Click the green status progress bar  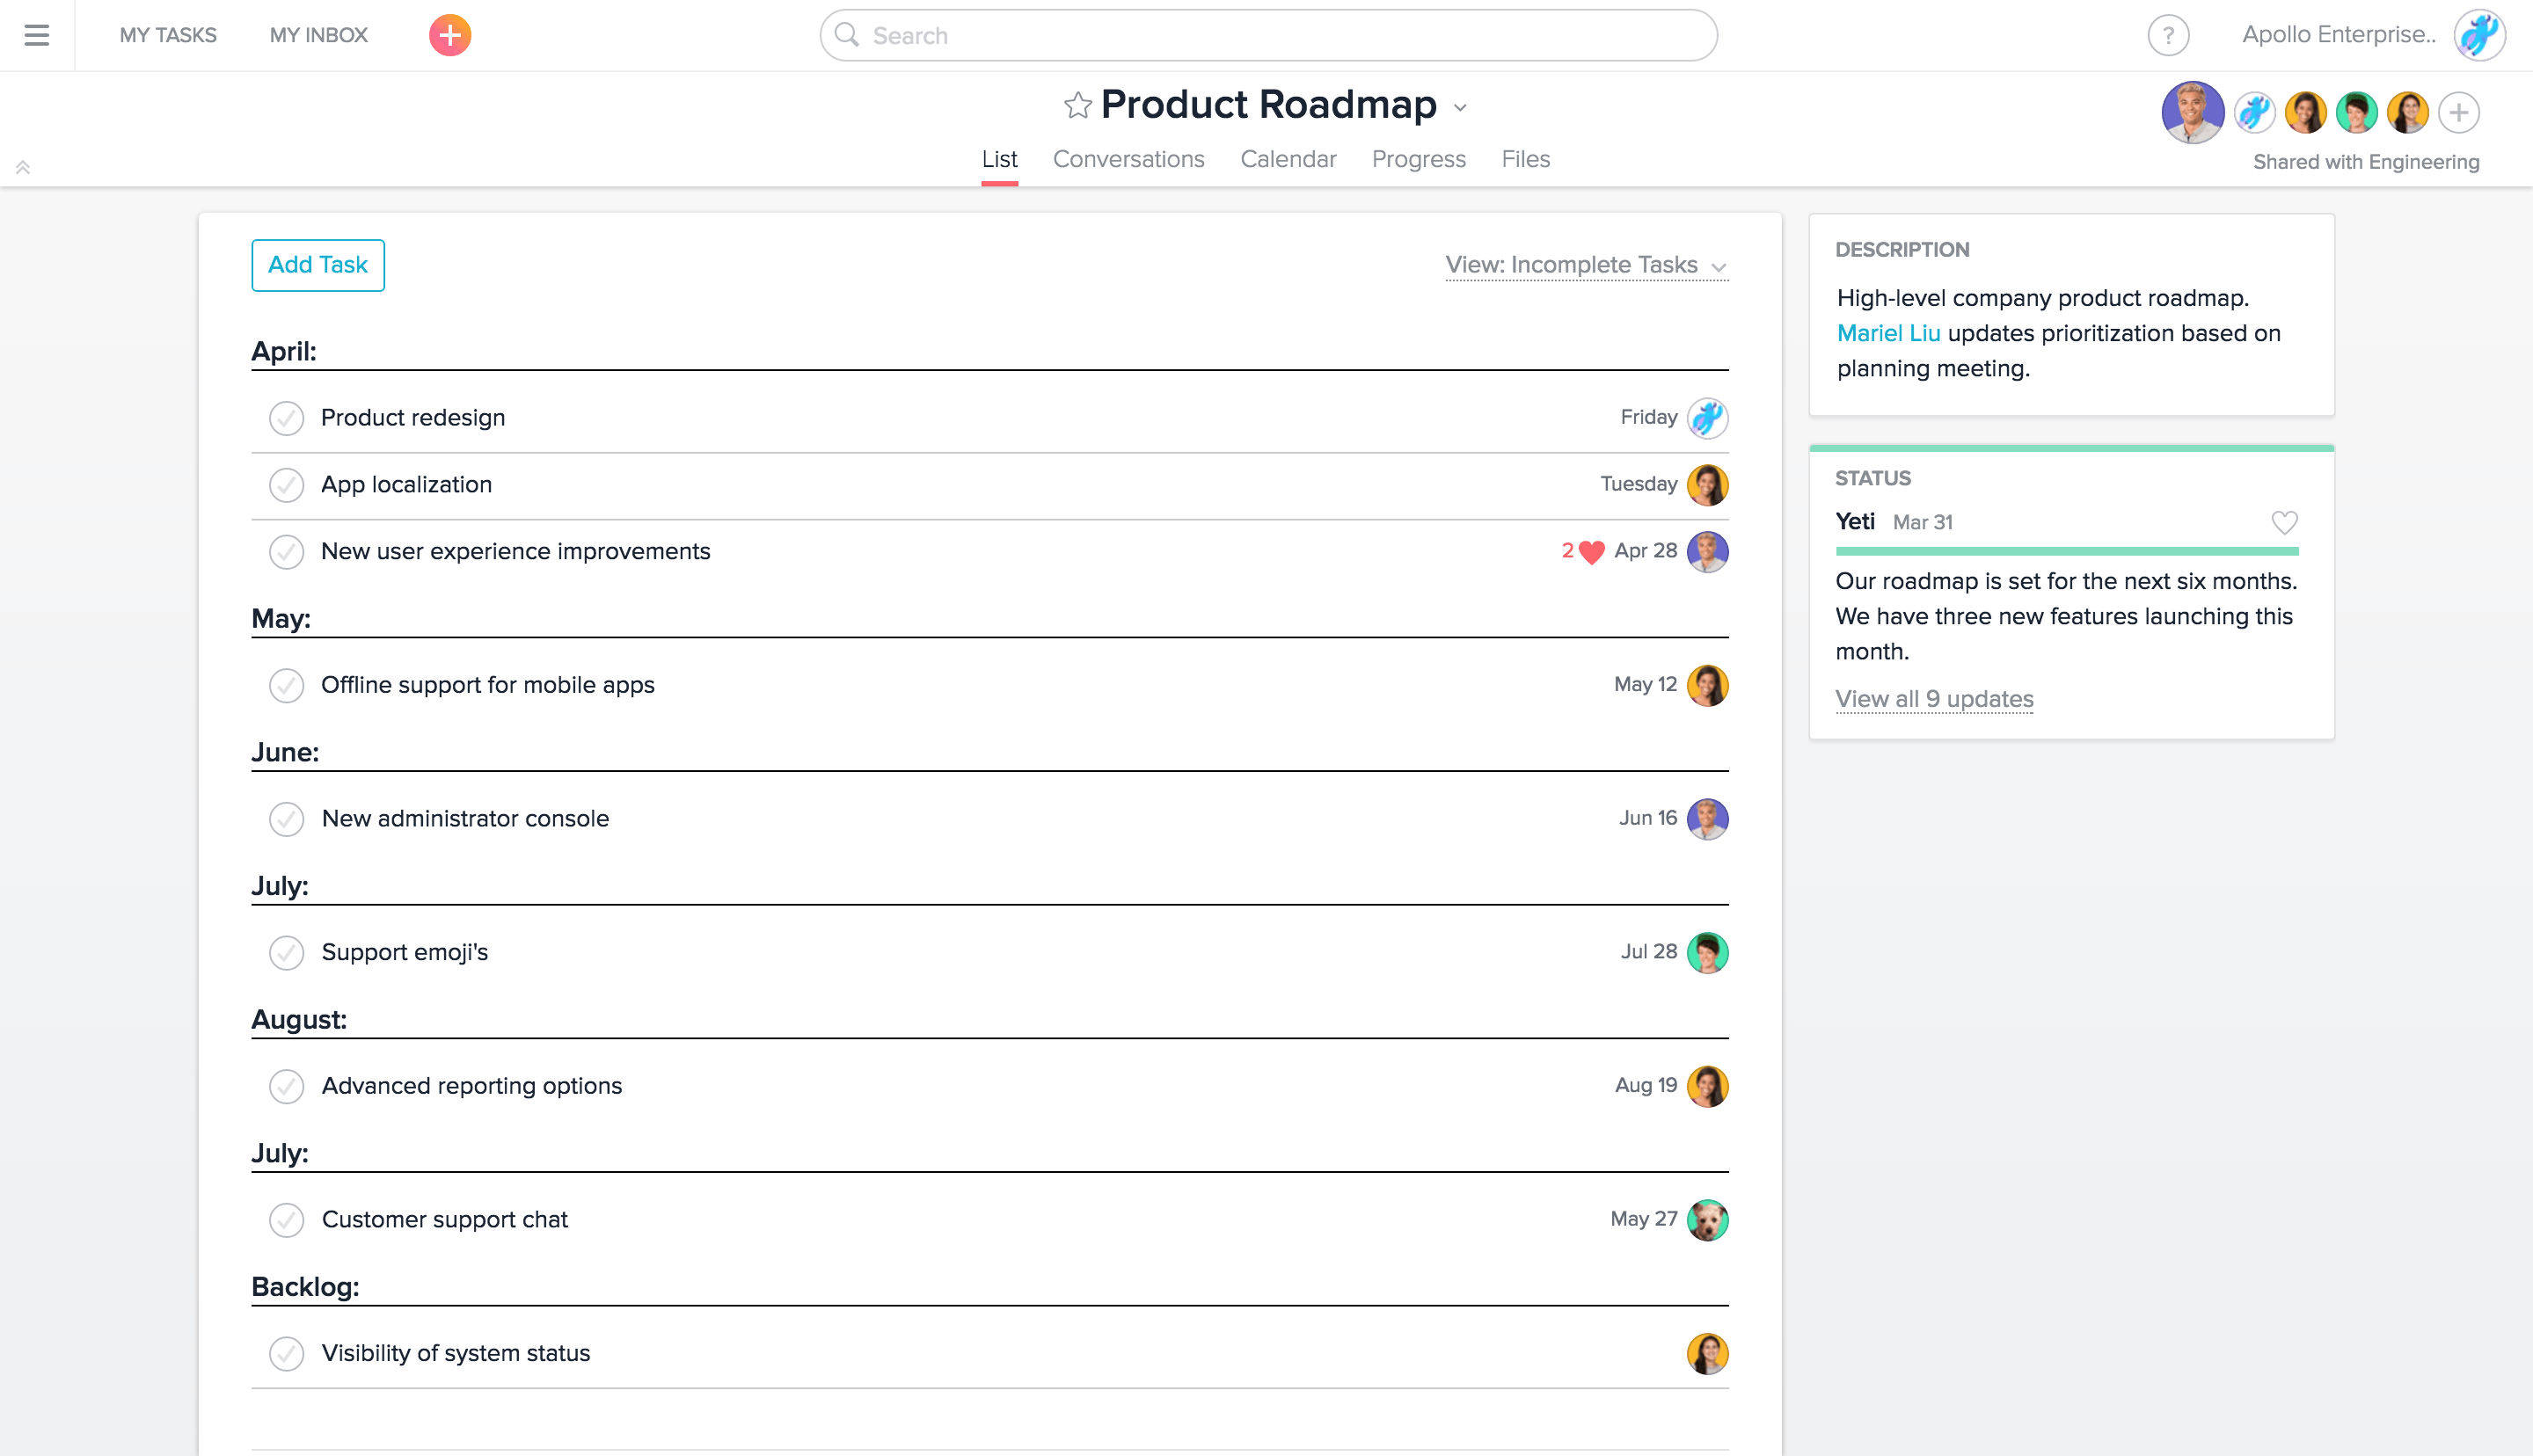[2066, 551]
